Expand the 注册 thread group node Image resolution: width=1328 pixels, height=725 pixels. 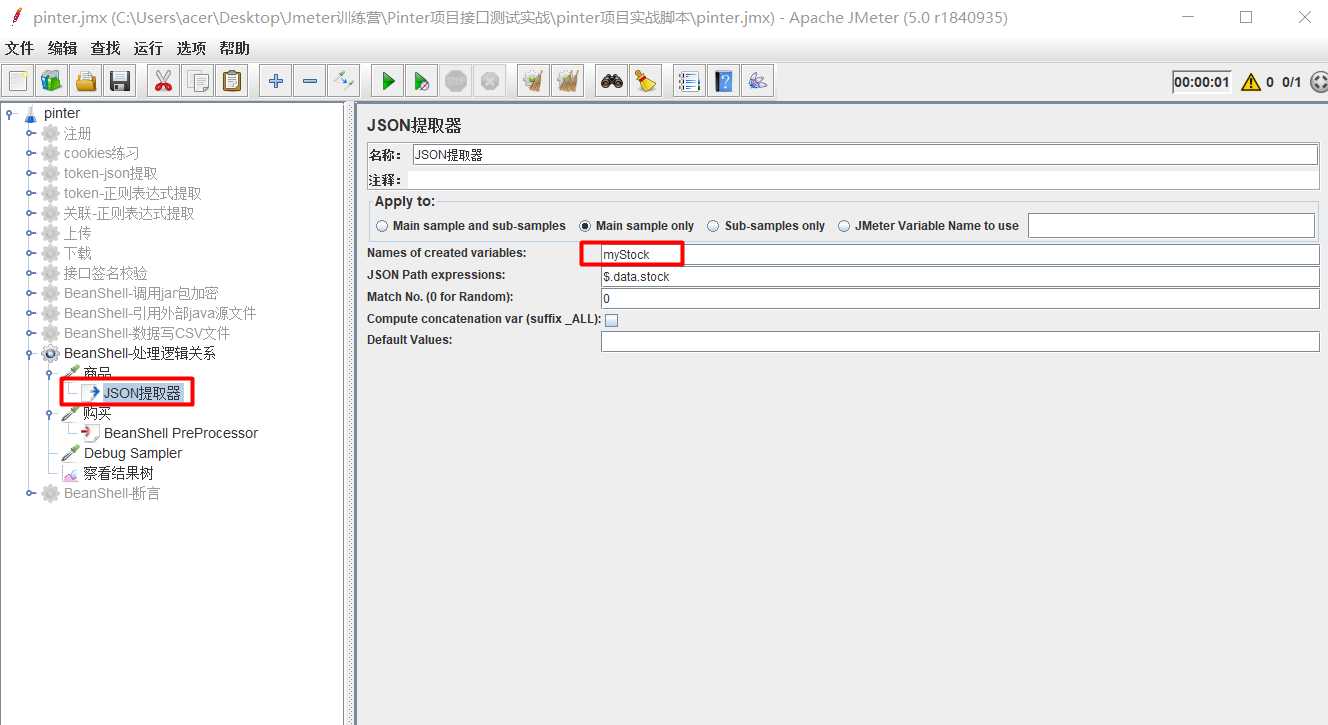30,133
